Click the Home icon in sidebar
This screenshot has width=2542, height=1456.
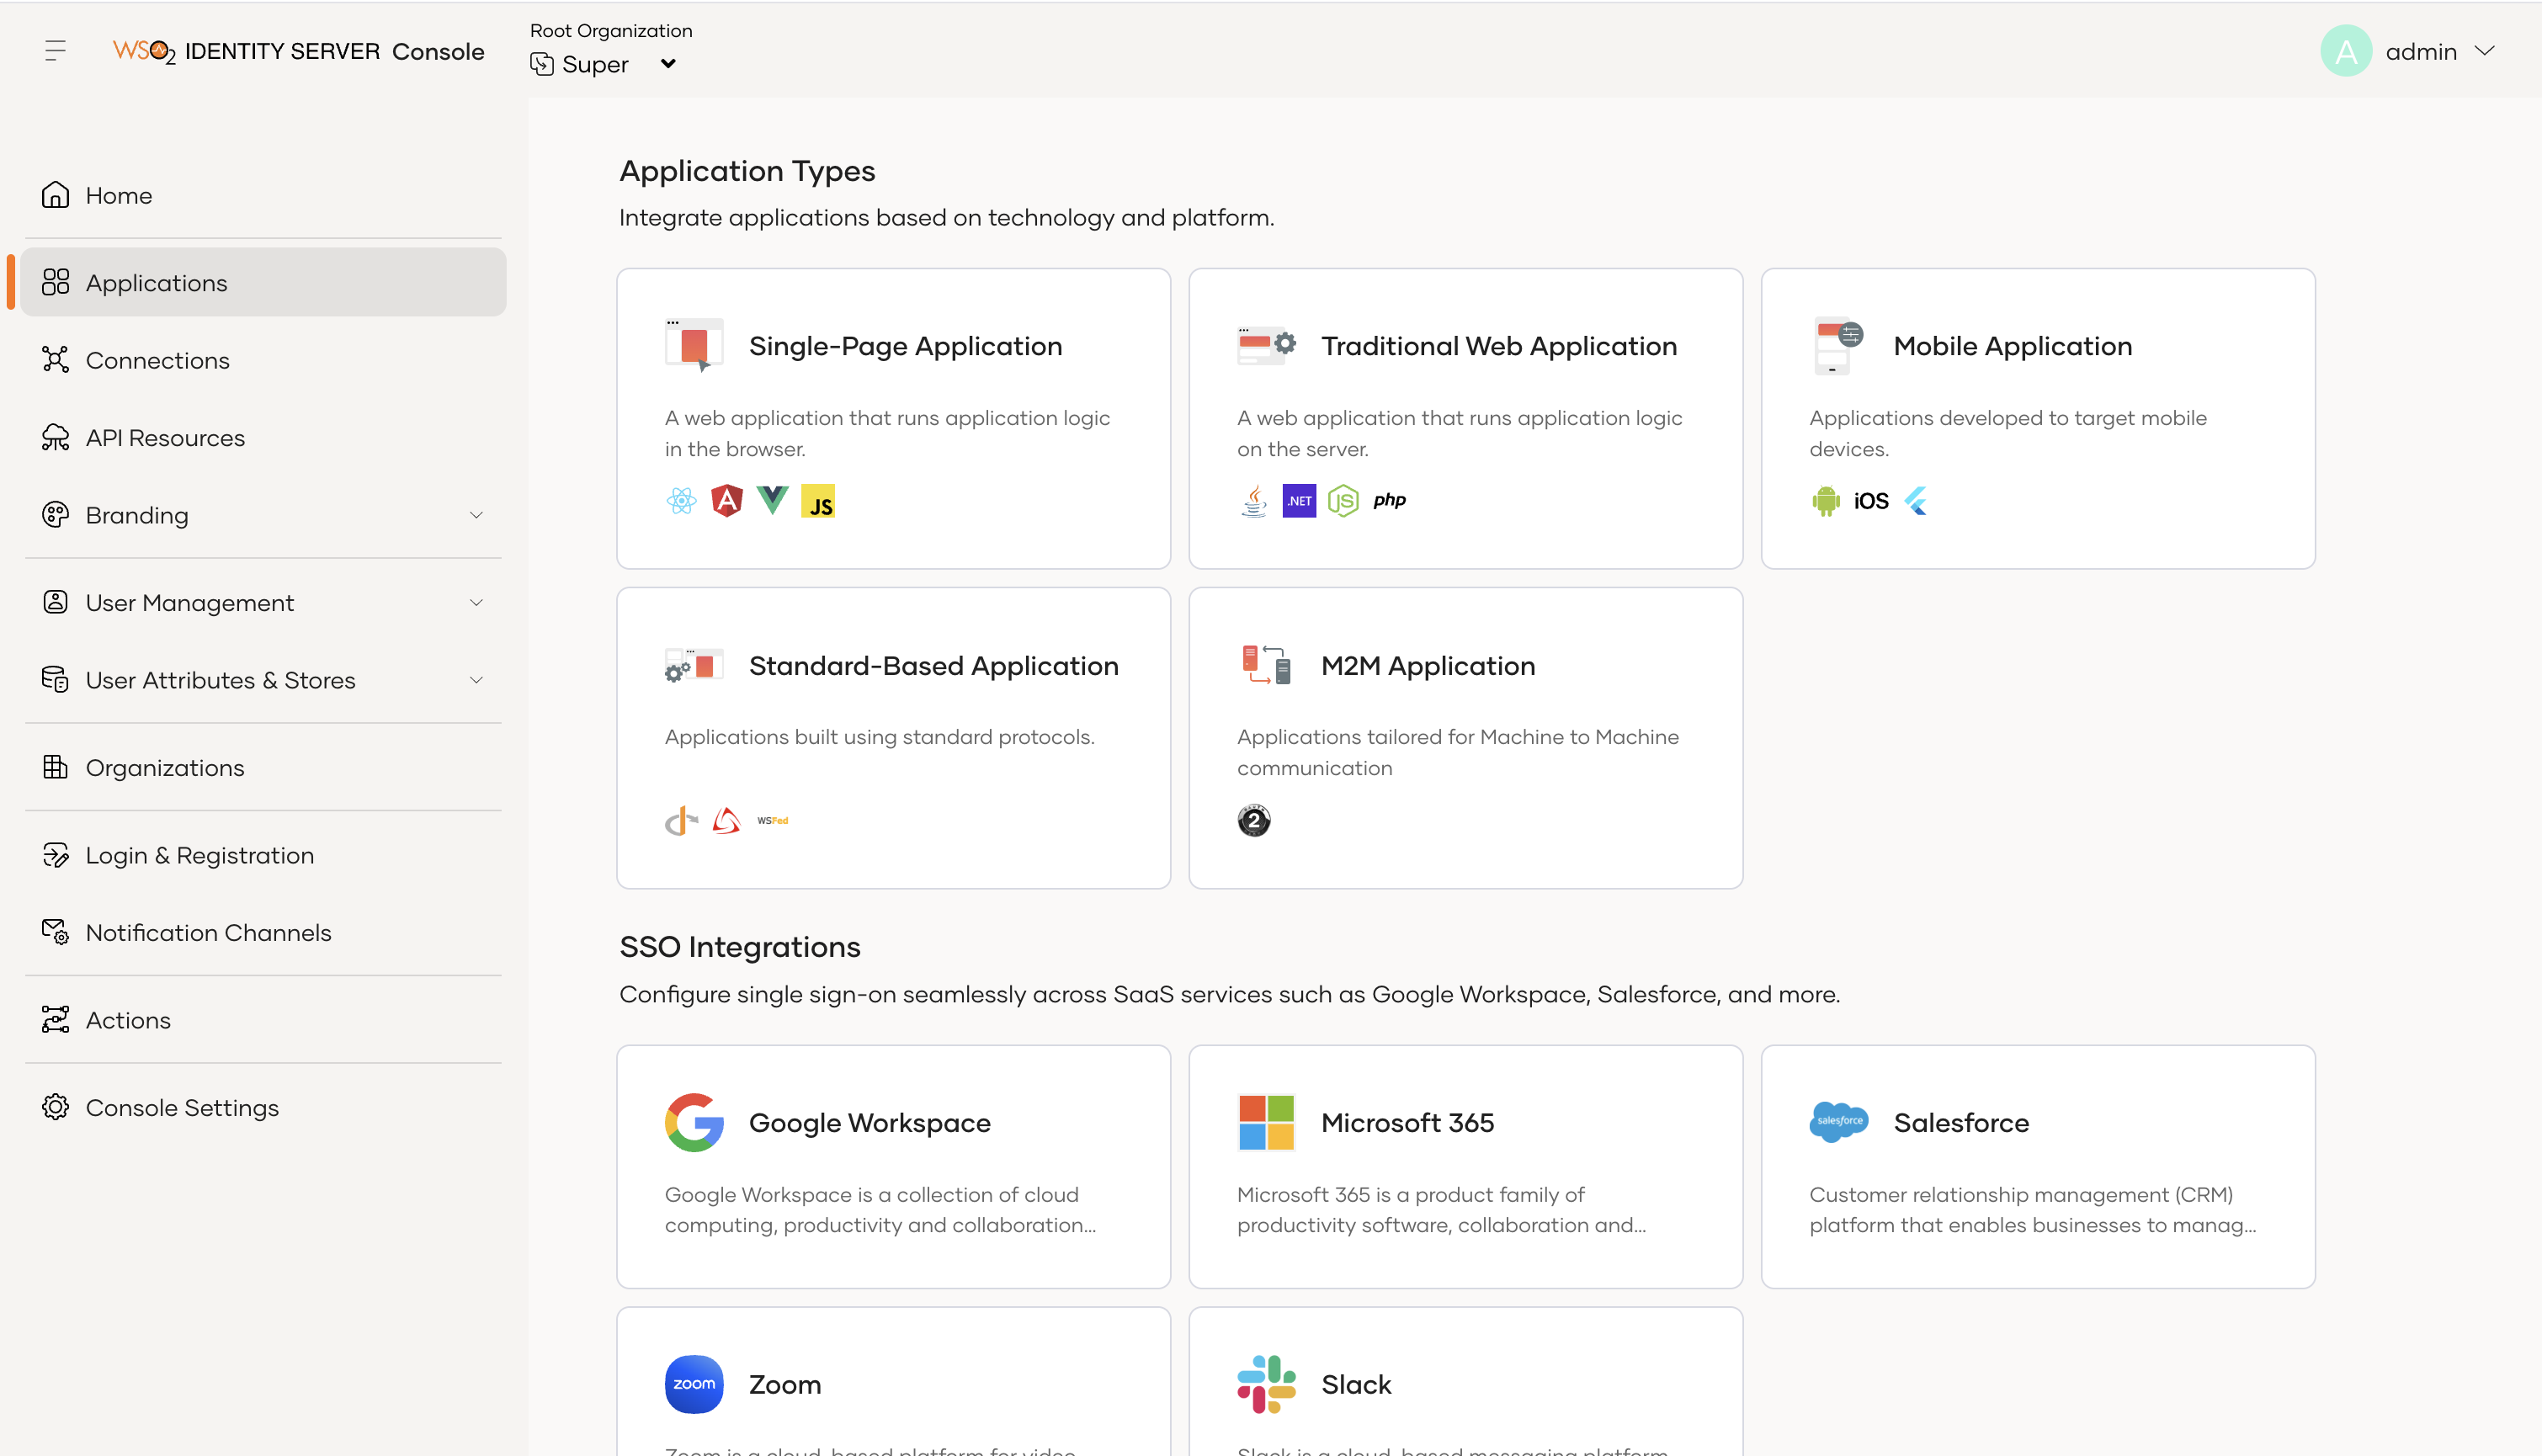click(55, 195)
